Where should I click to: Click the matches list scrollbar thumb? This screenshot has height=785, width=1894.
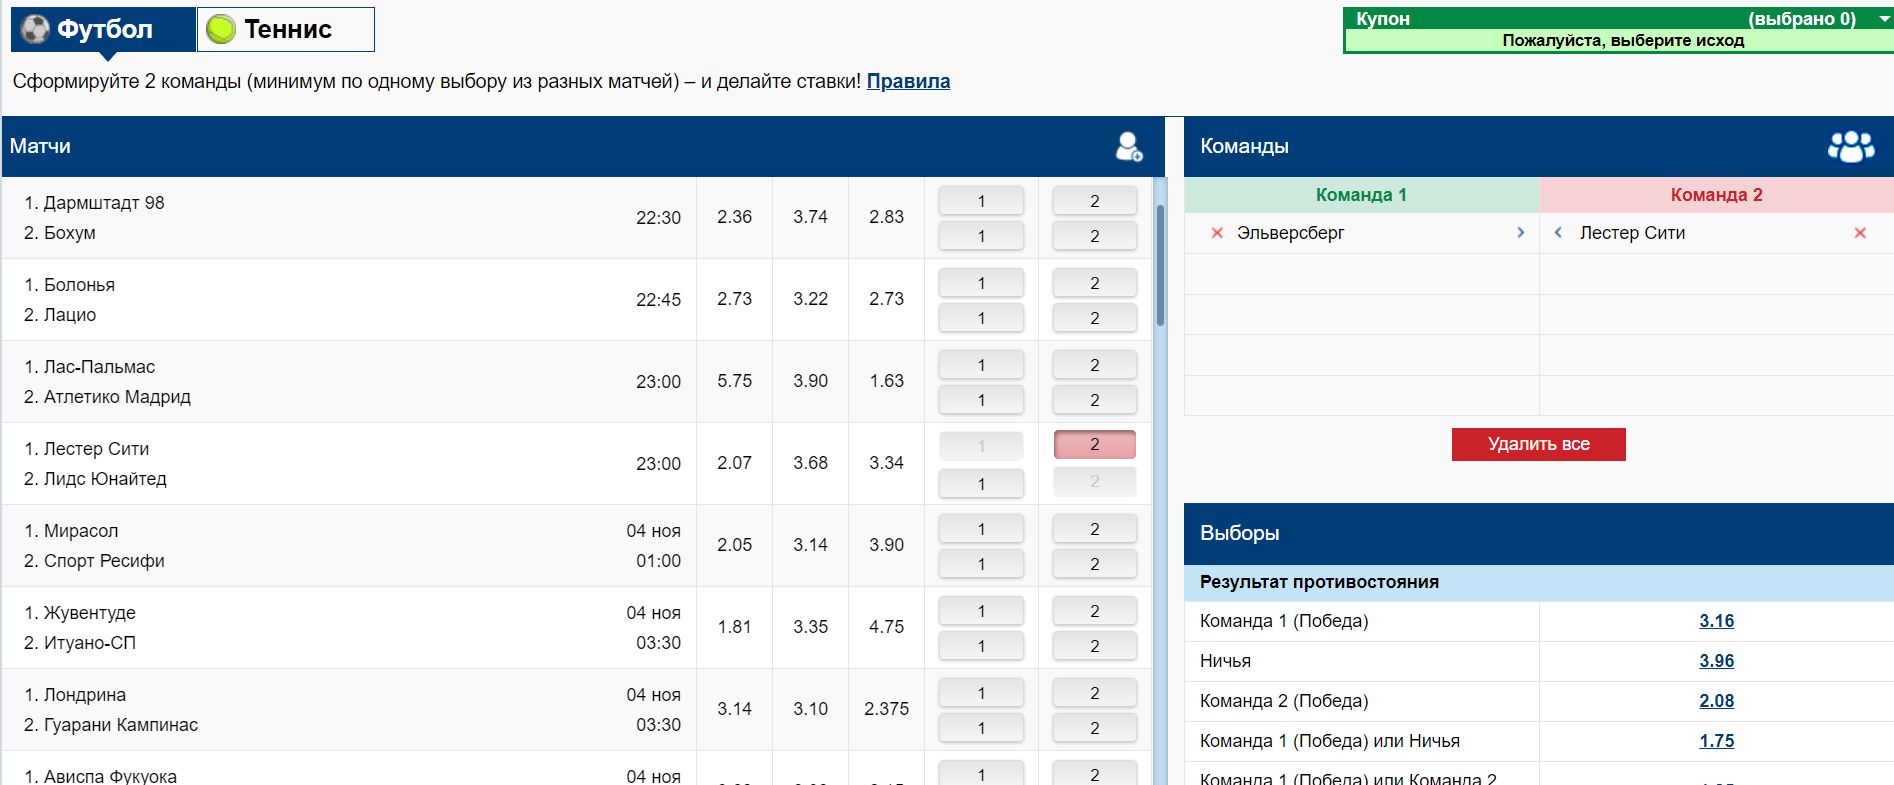click(x=1160, y=265)
